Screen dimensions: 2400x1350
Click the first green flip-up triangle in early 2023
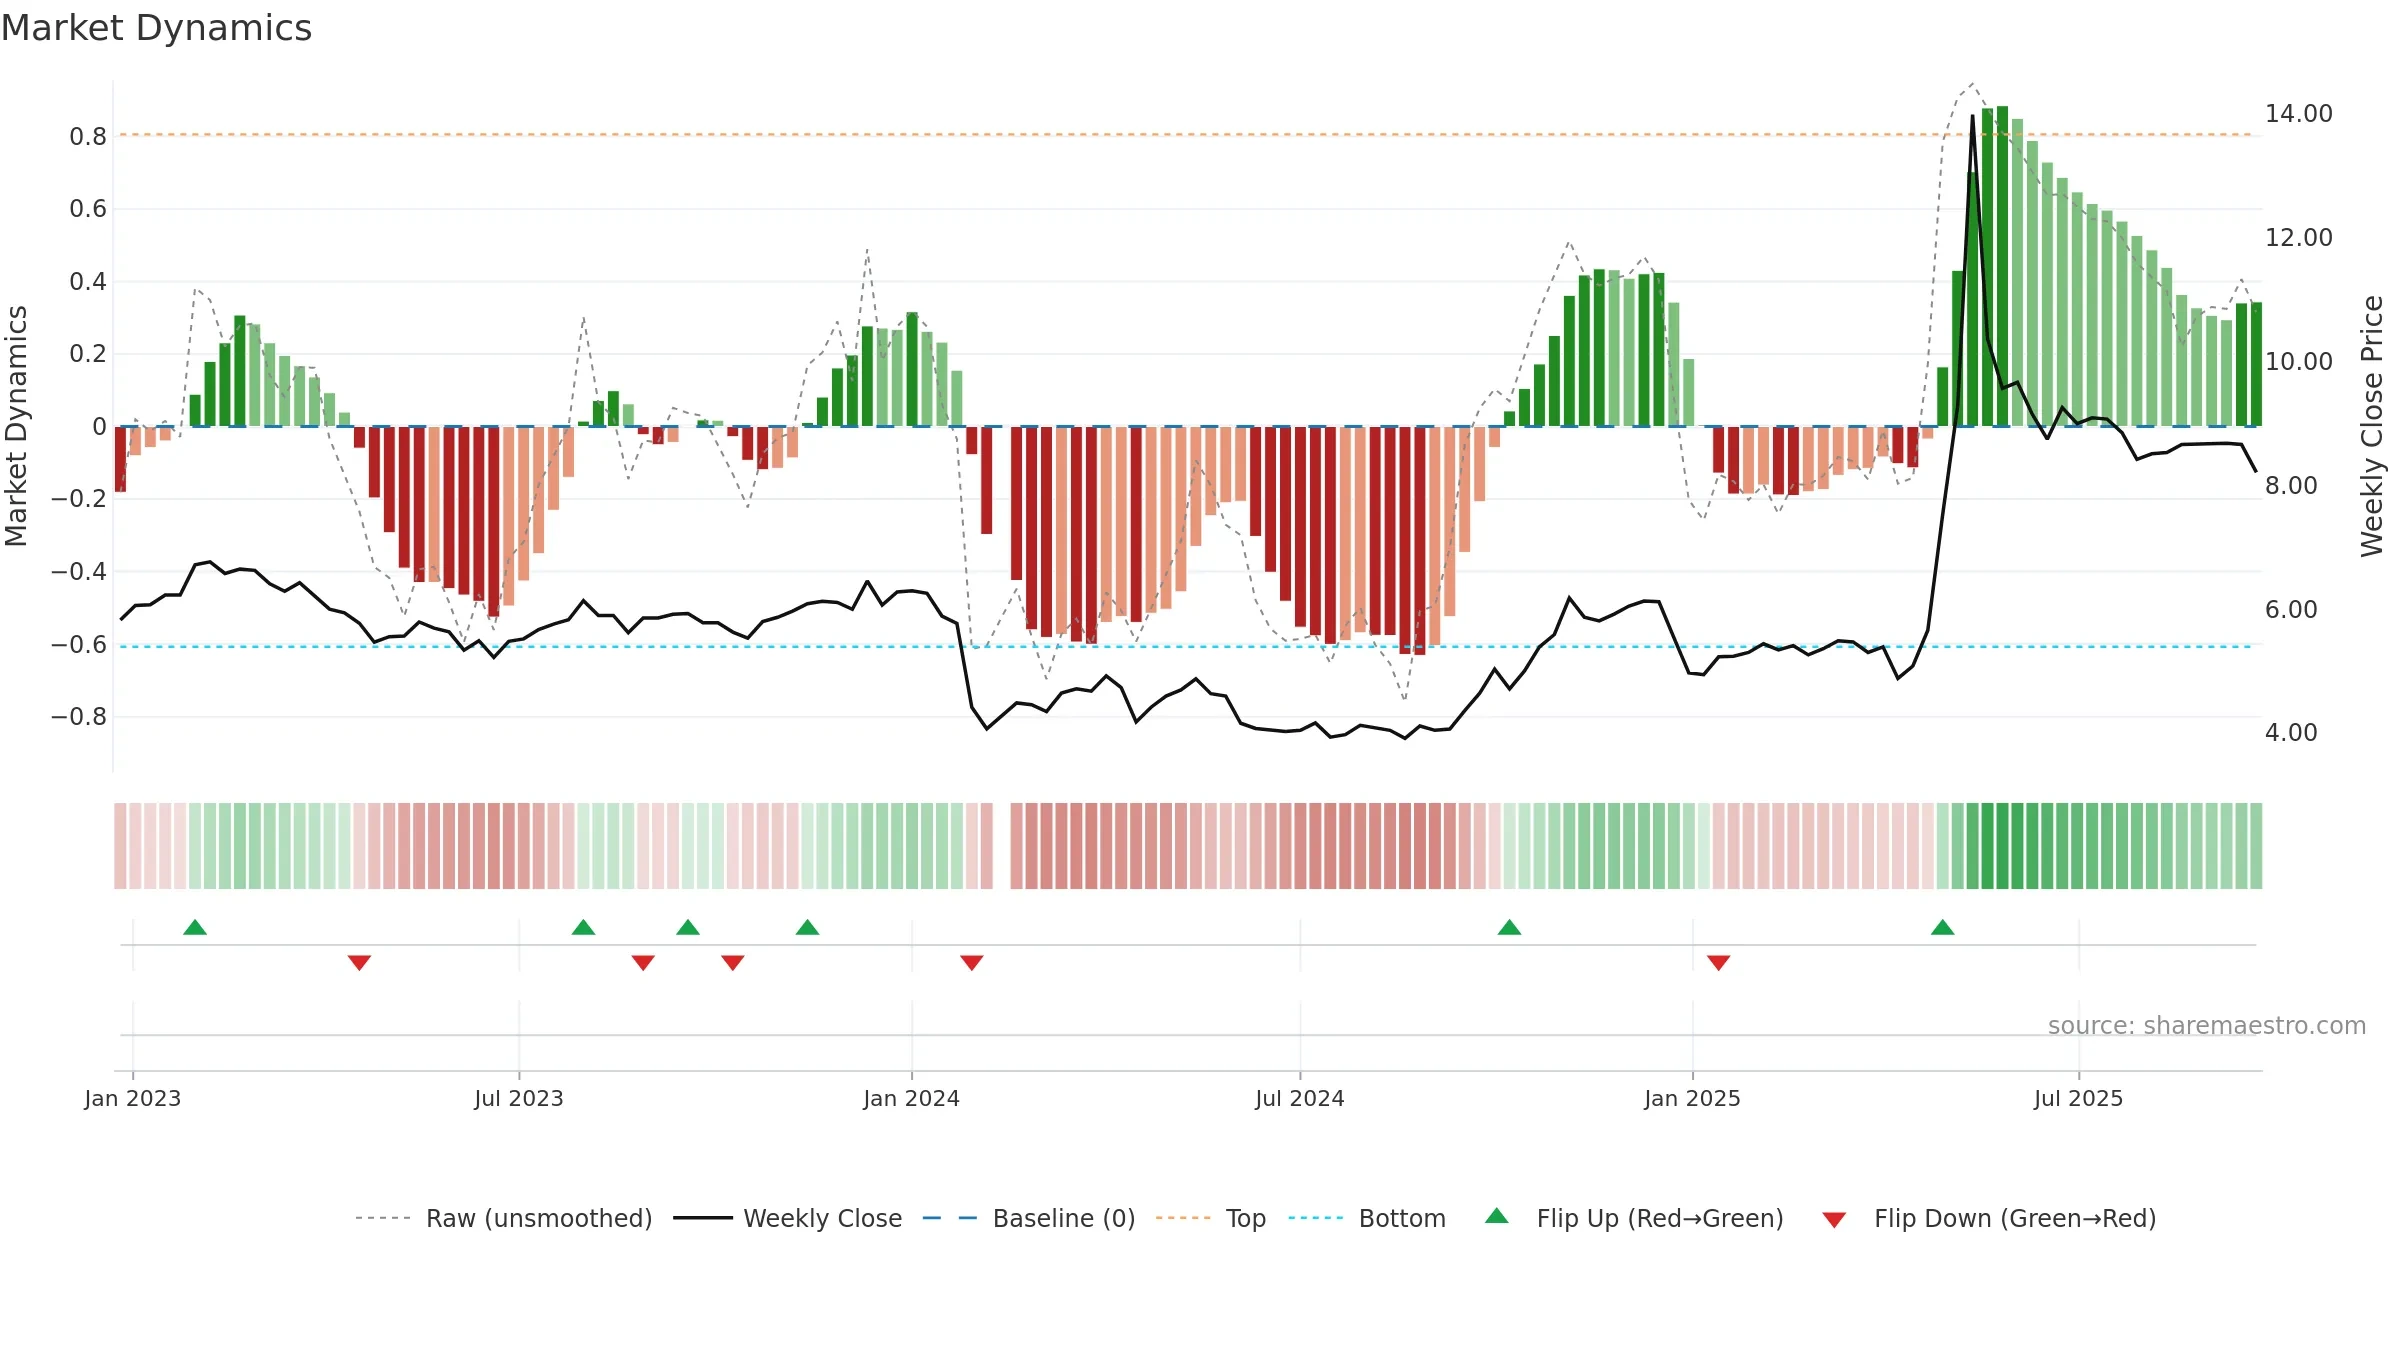[195, 928]
